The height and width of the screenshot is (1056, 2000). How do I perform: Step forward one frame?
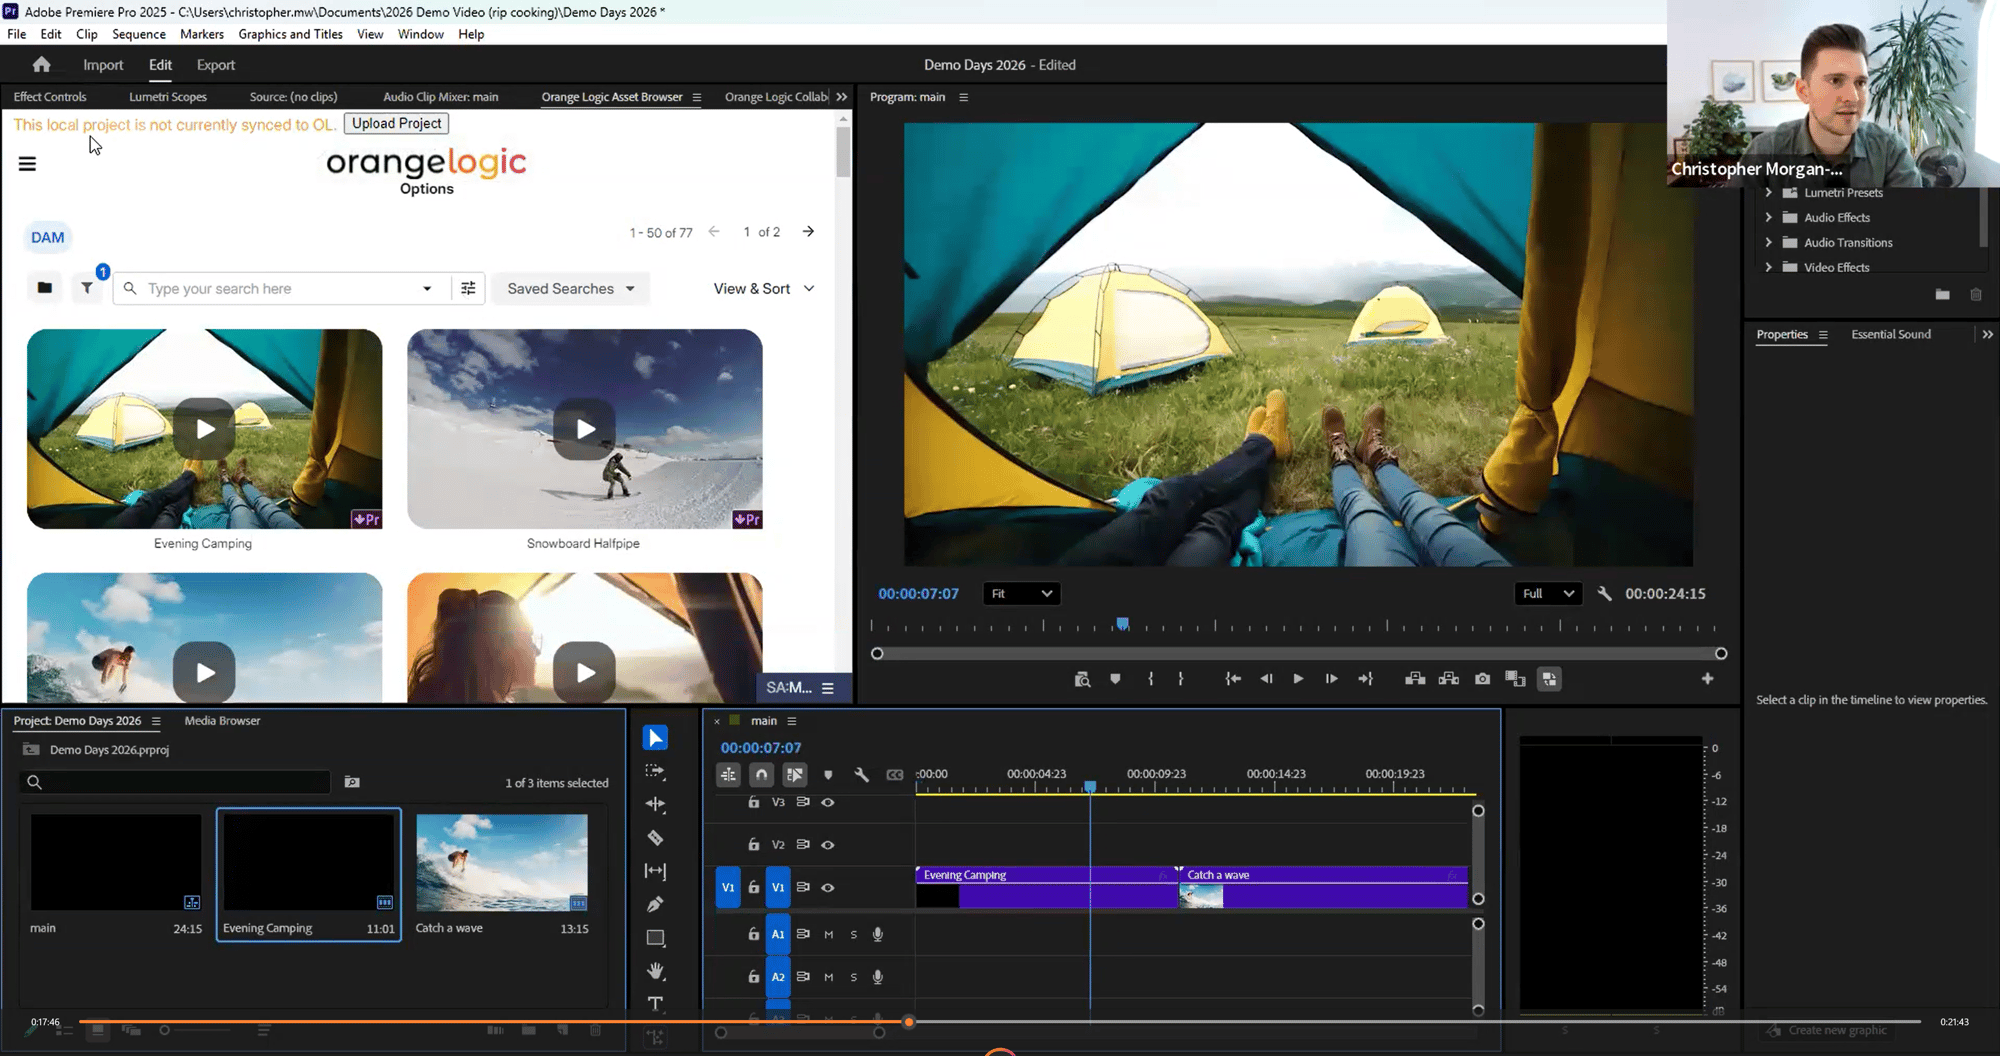coord(1331,679)
